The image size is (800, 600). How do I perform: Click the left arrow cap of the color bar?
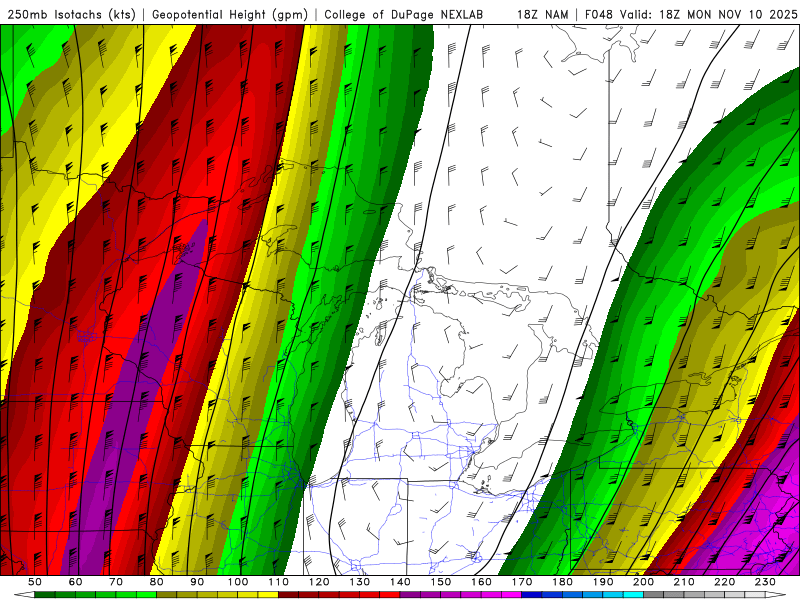click(24, 594)
